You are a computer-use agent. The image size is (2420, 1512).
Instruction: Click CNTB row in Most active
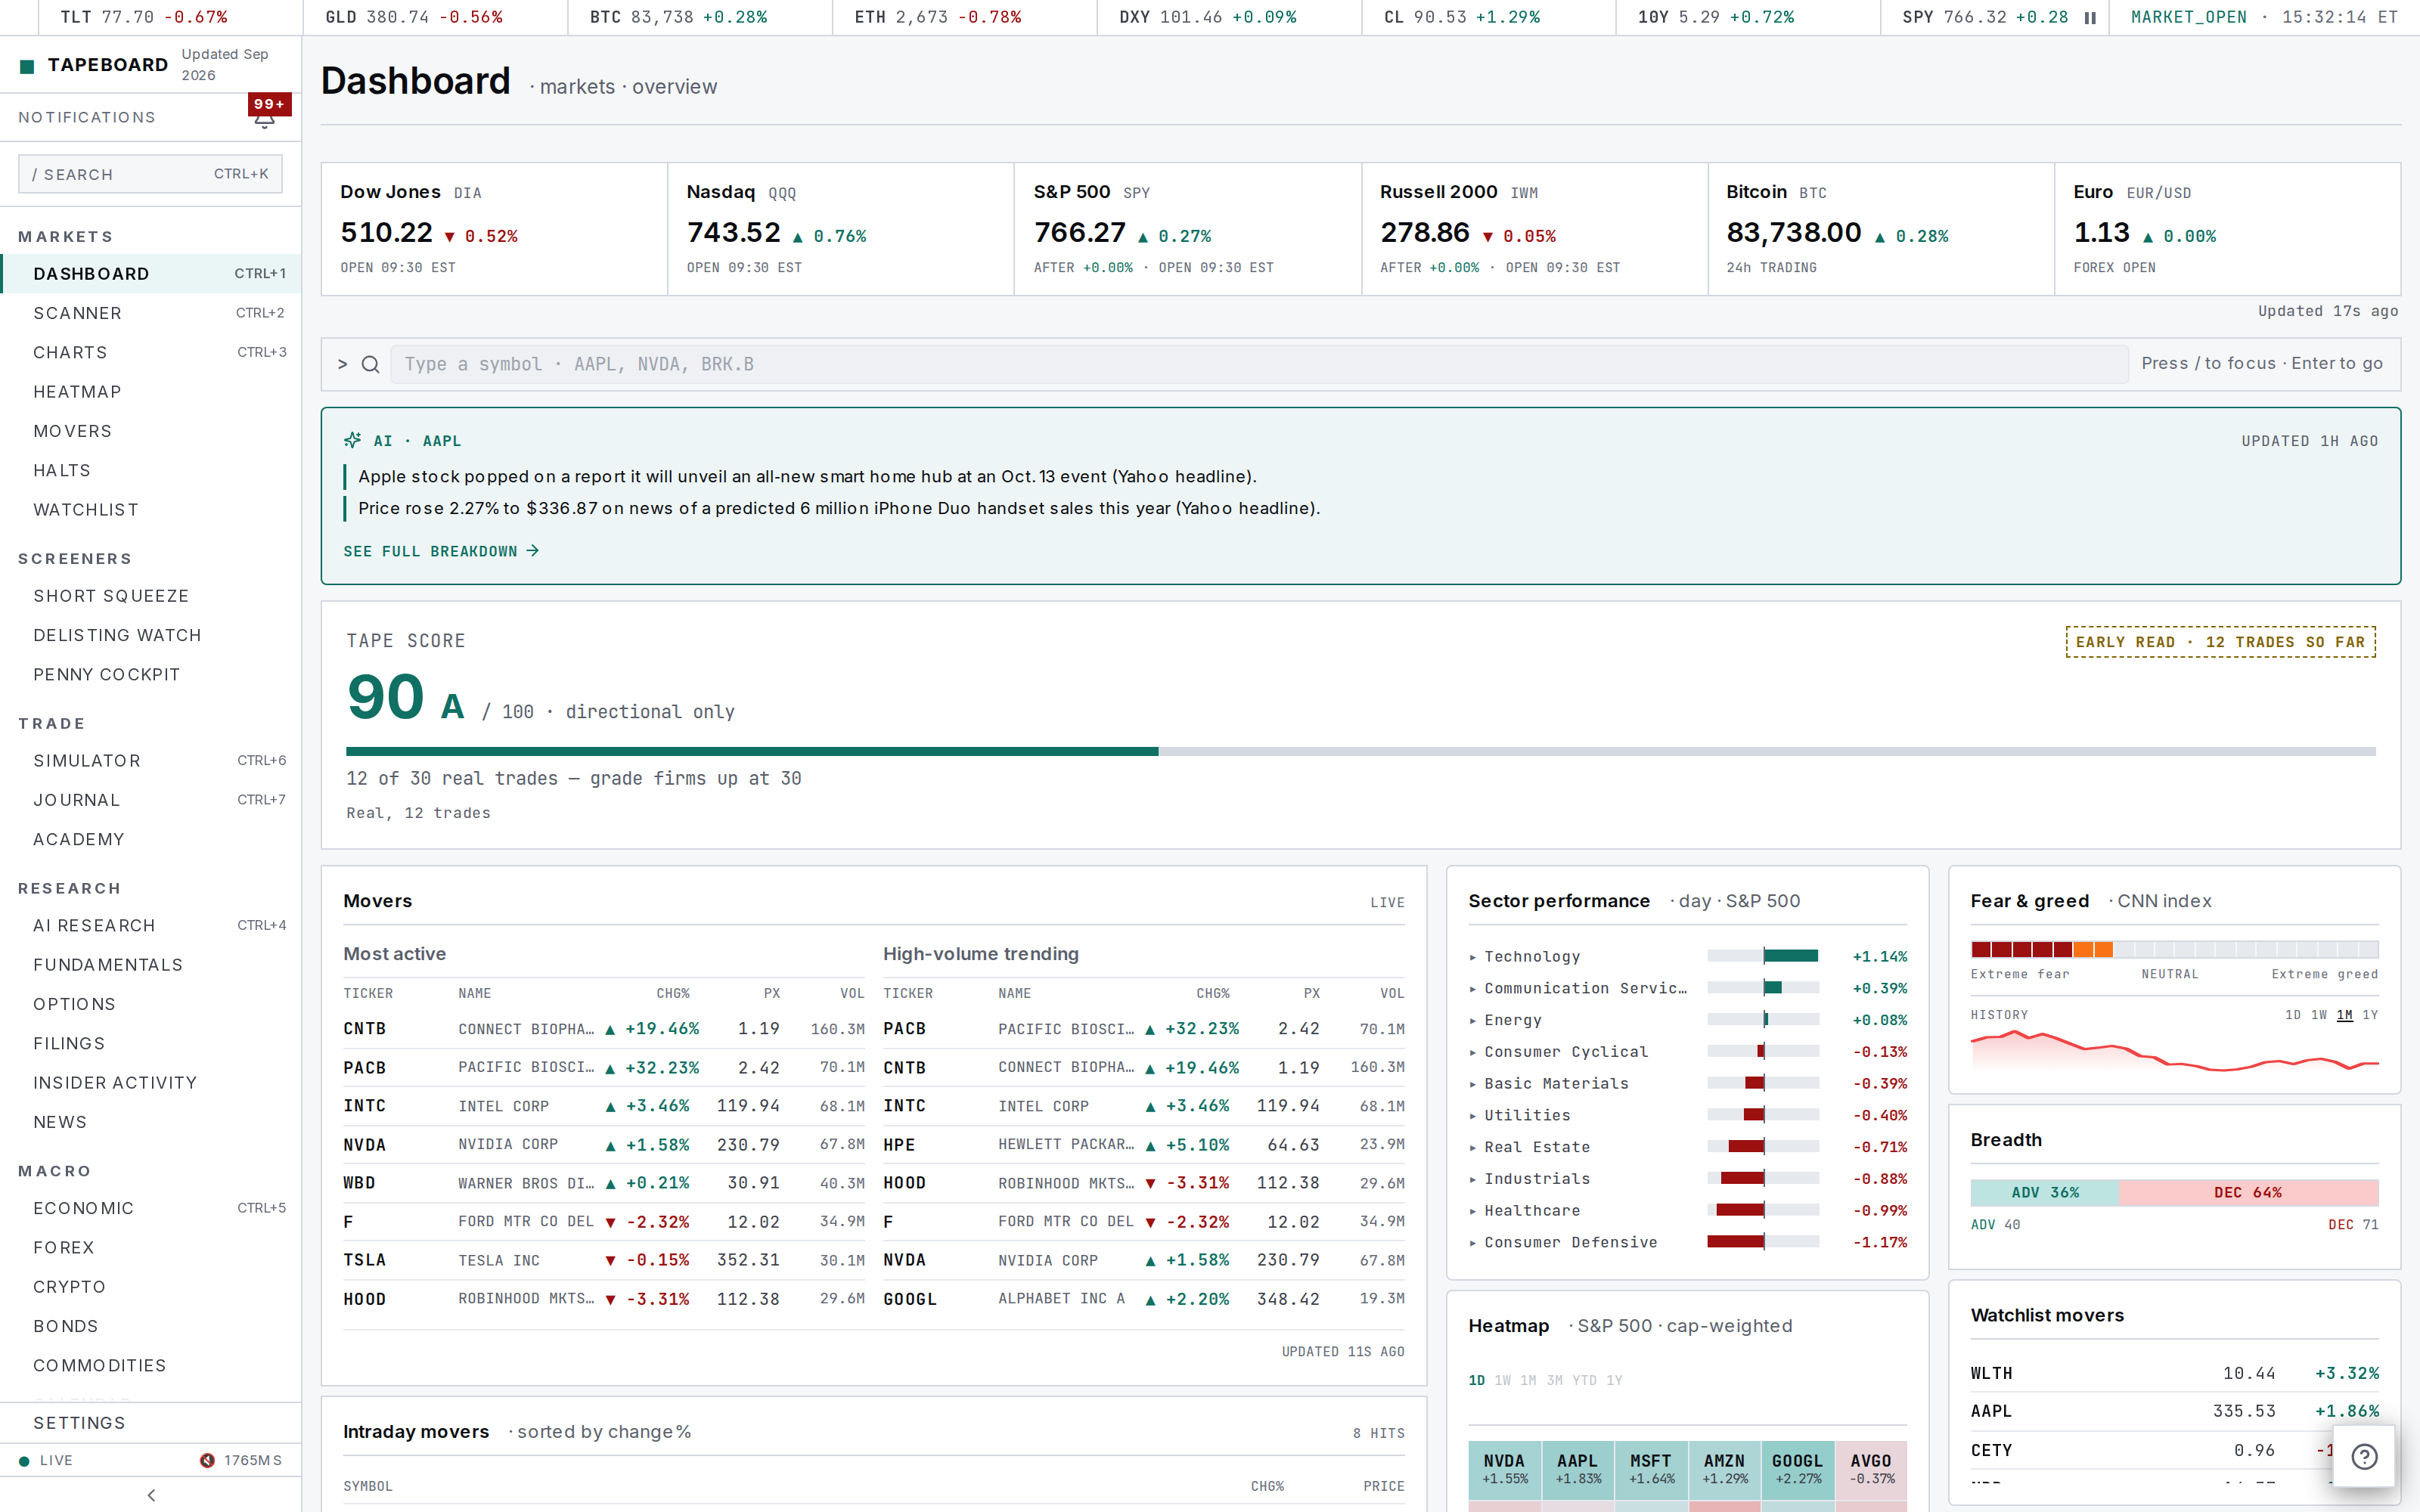tap(603, 1029)
